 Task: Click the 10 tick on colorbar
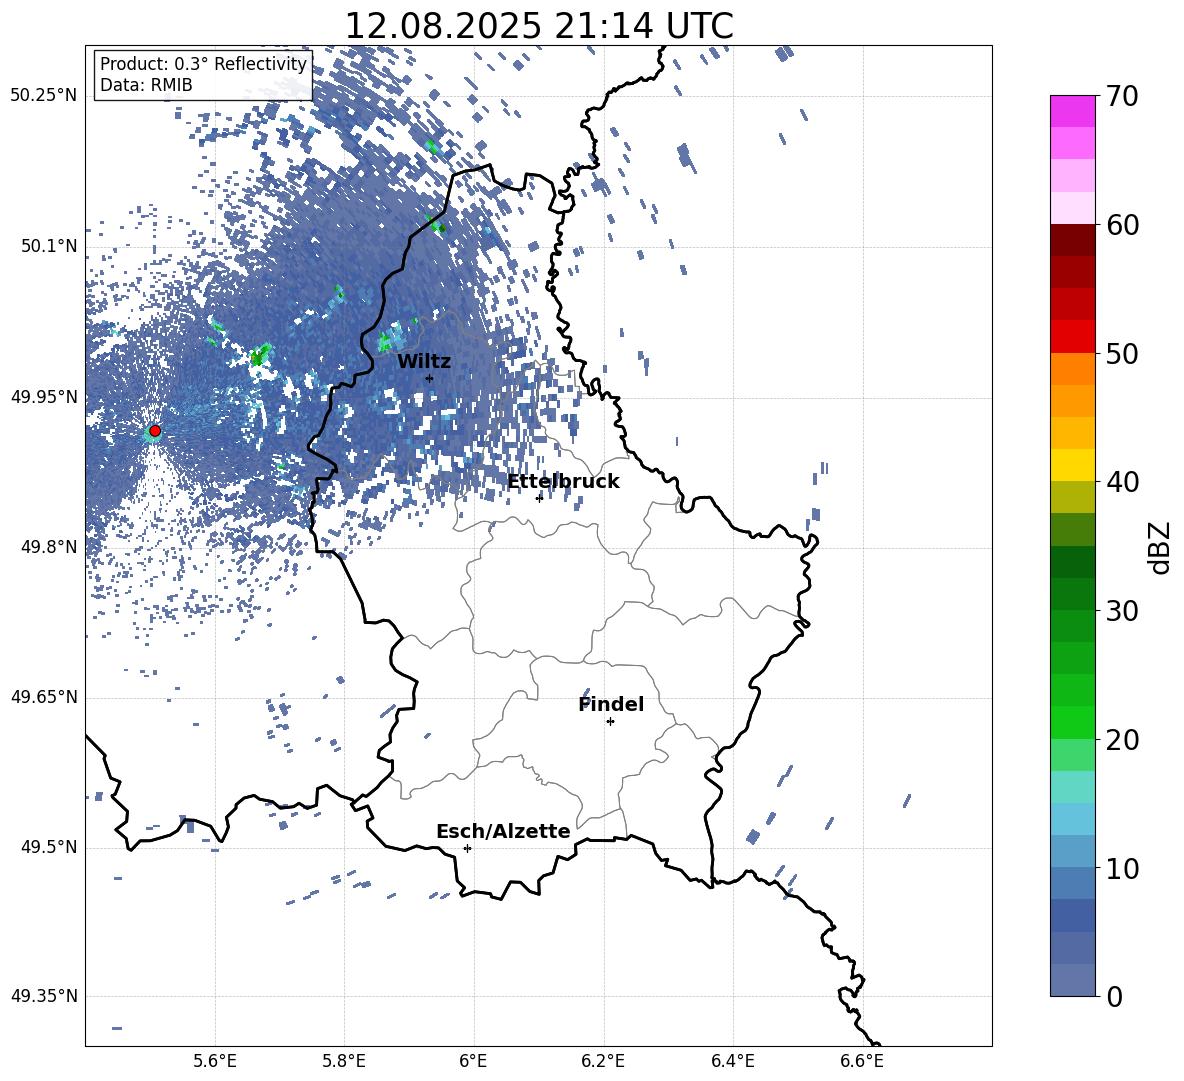click(1122, 869)
